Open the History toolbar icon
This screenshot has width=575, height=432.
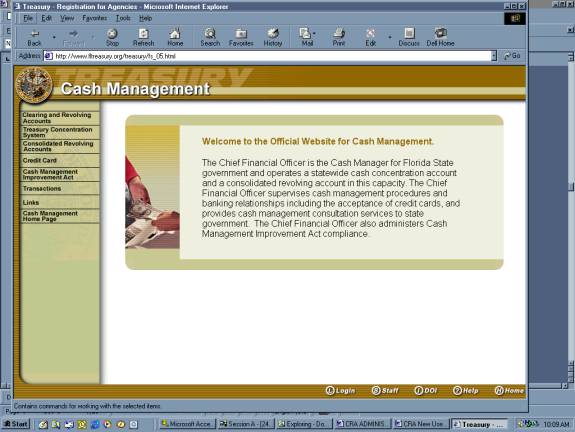[273, 34]
